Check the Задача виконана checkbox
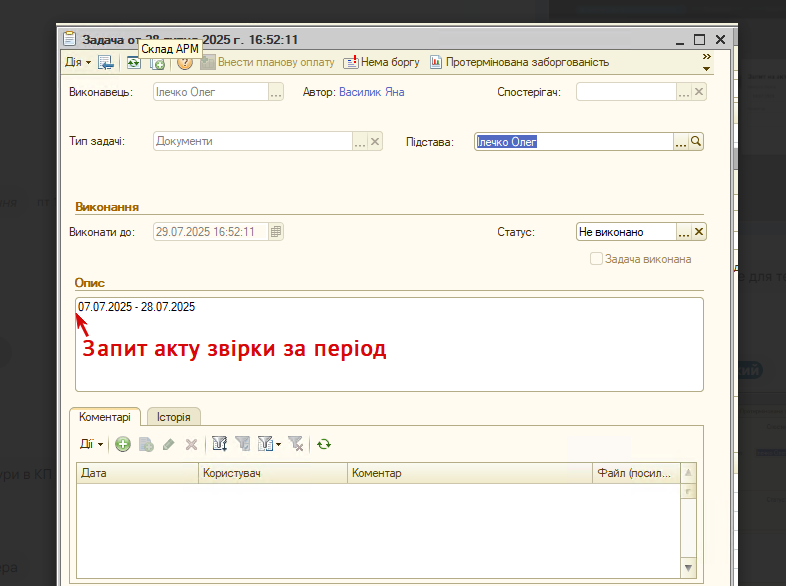 tap(596, 259)
